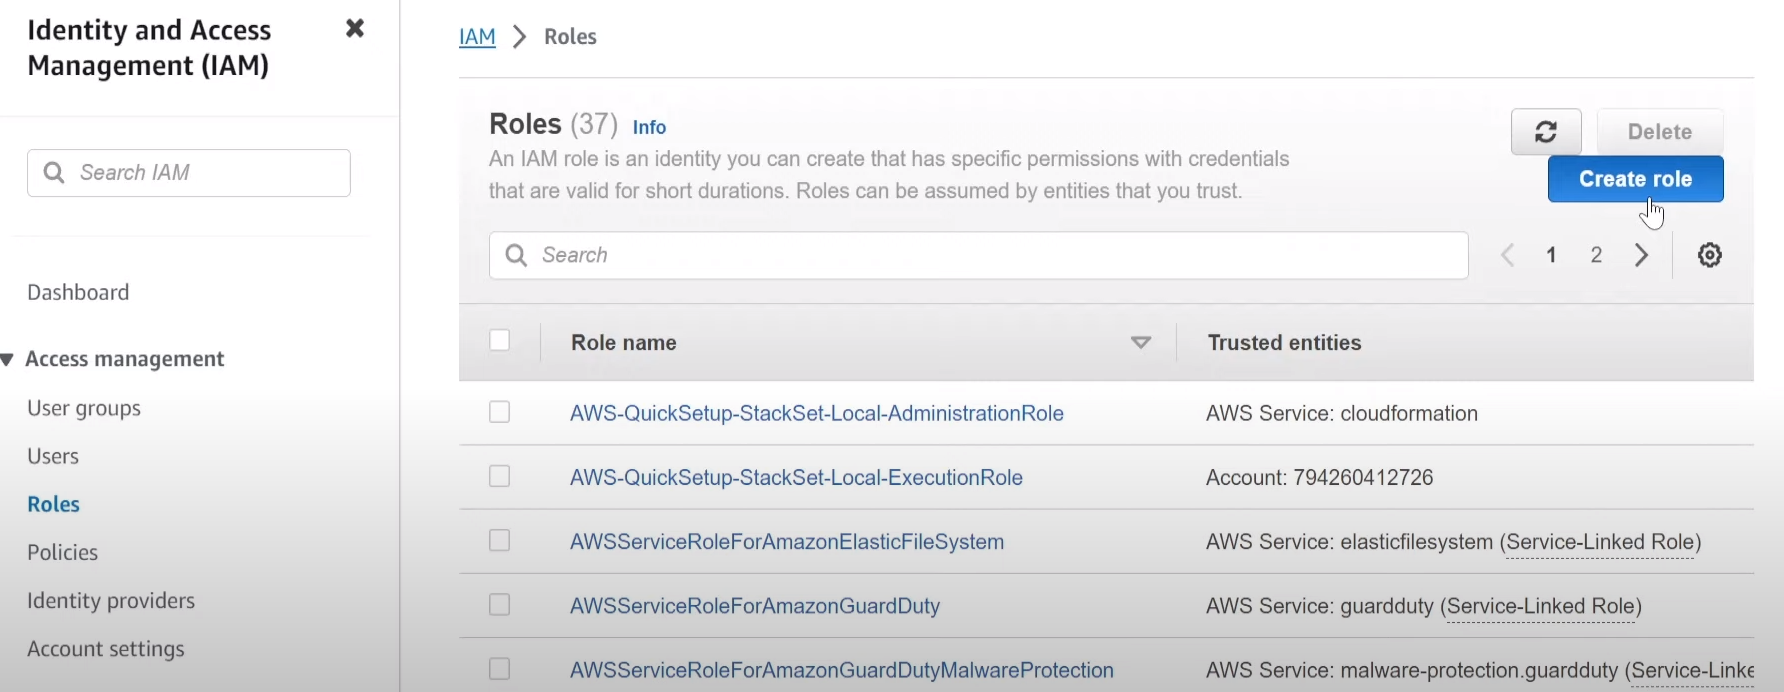Screen dimensions: 1784x692
Task: Close the IAM navigation panel
Action: point(355,29)
